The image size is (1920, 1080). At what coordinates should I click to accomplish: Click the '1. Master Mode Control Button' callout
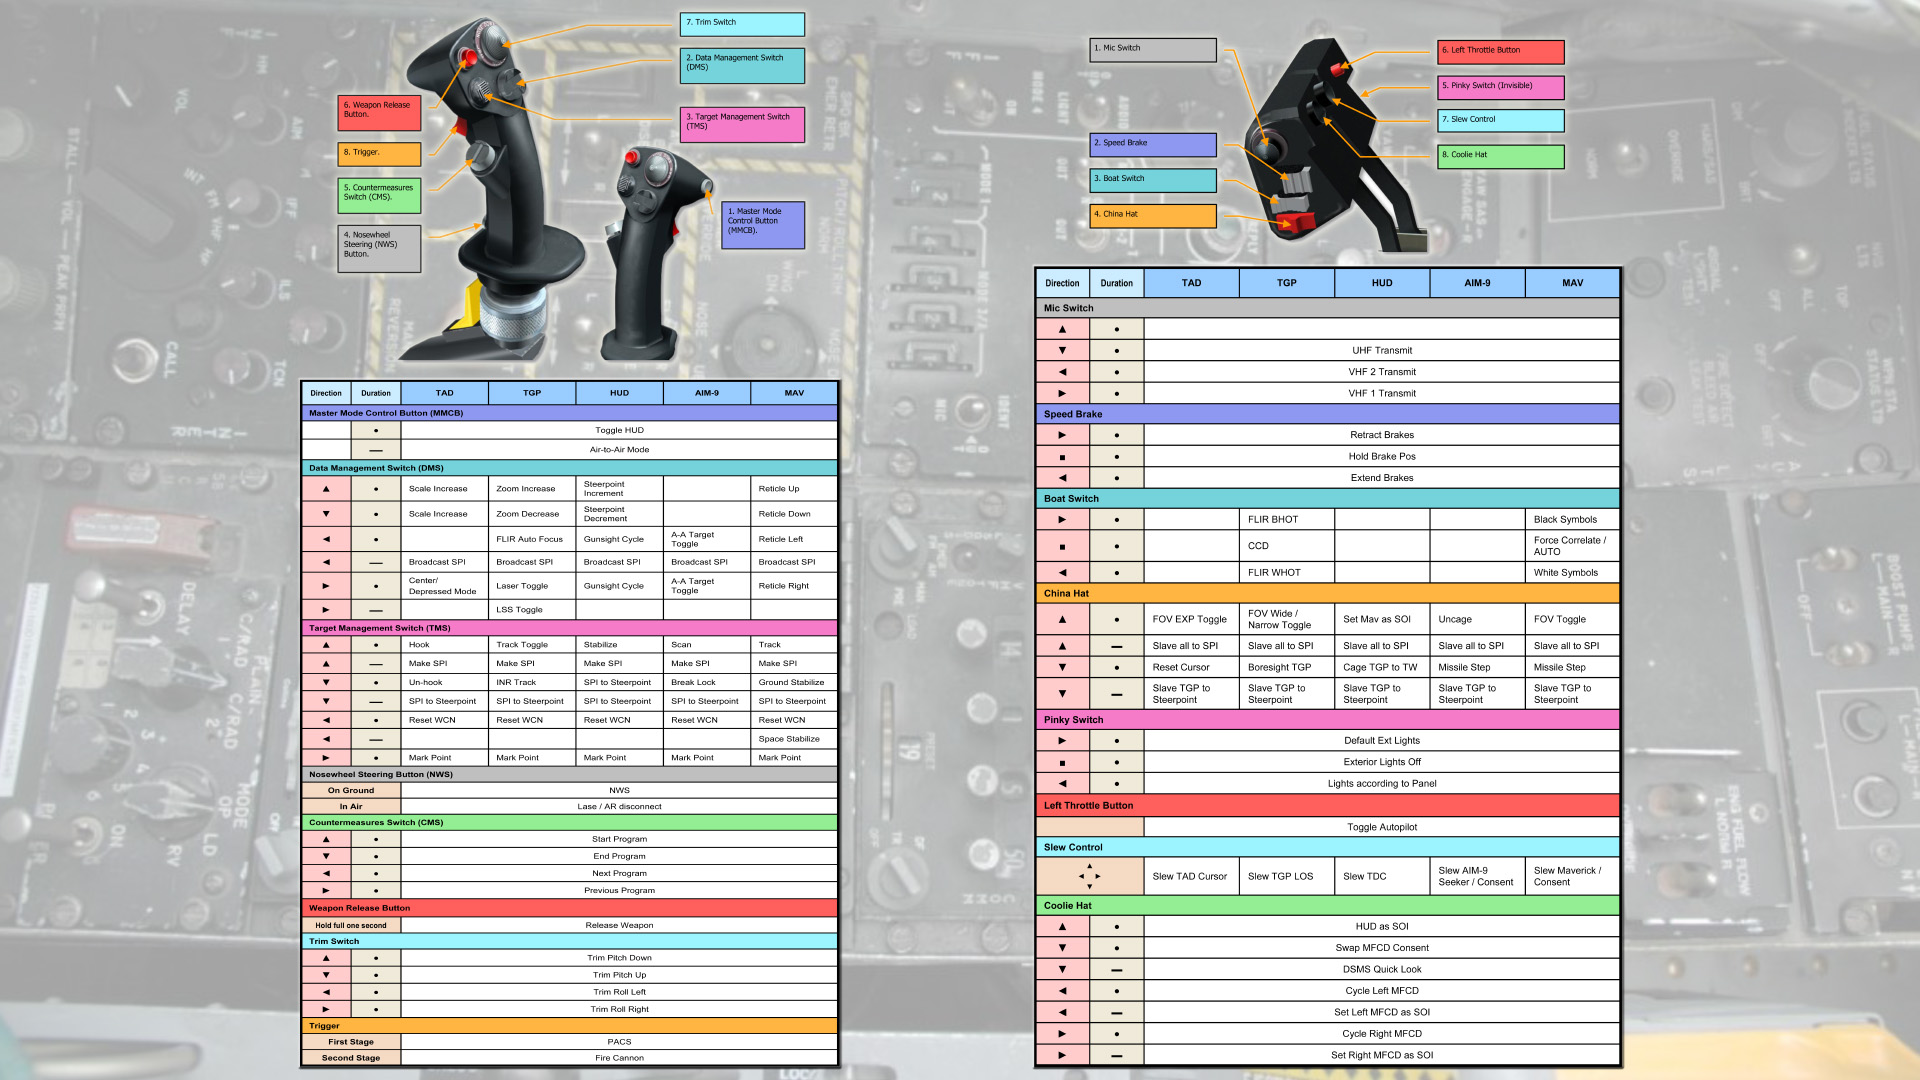[x=763, y=226]
